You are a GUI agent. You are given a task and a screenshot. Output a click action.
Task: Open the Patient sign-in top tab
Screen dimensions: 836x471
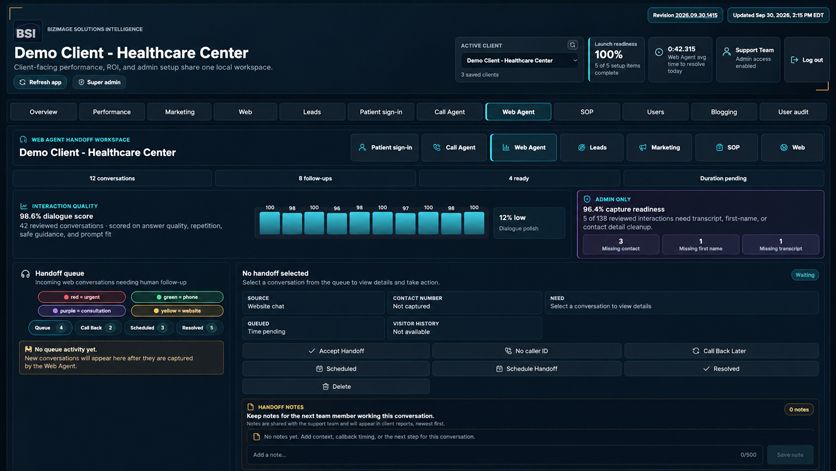(x=381, y=112)
